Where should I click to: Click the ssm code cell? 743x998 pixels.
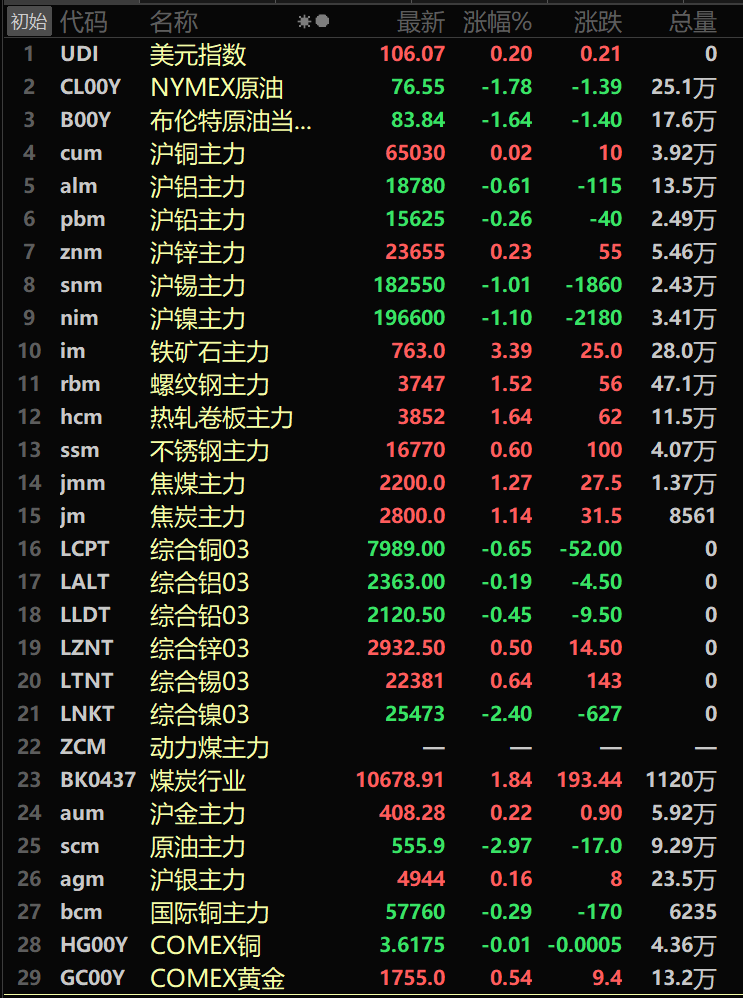(x=80, y=450)
